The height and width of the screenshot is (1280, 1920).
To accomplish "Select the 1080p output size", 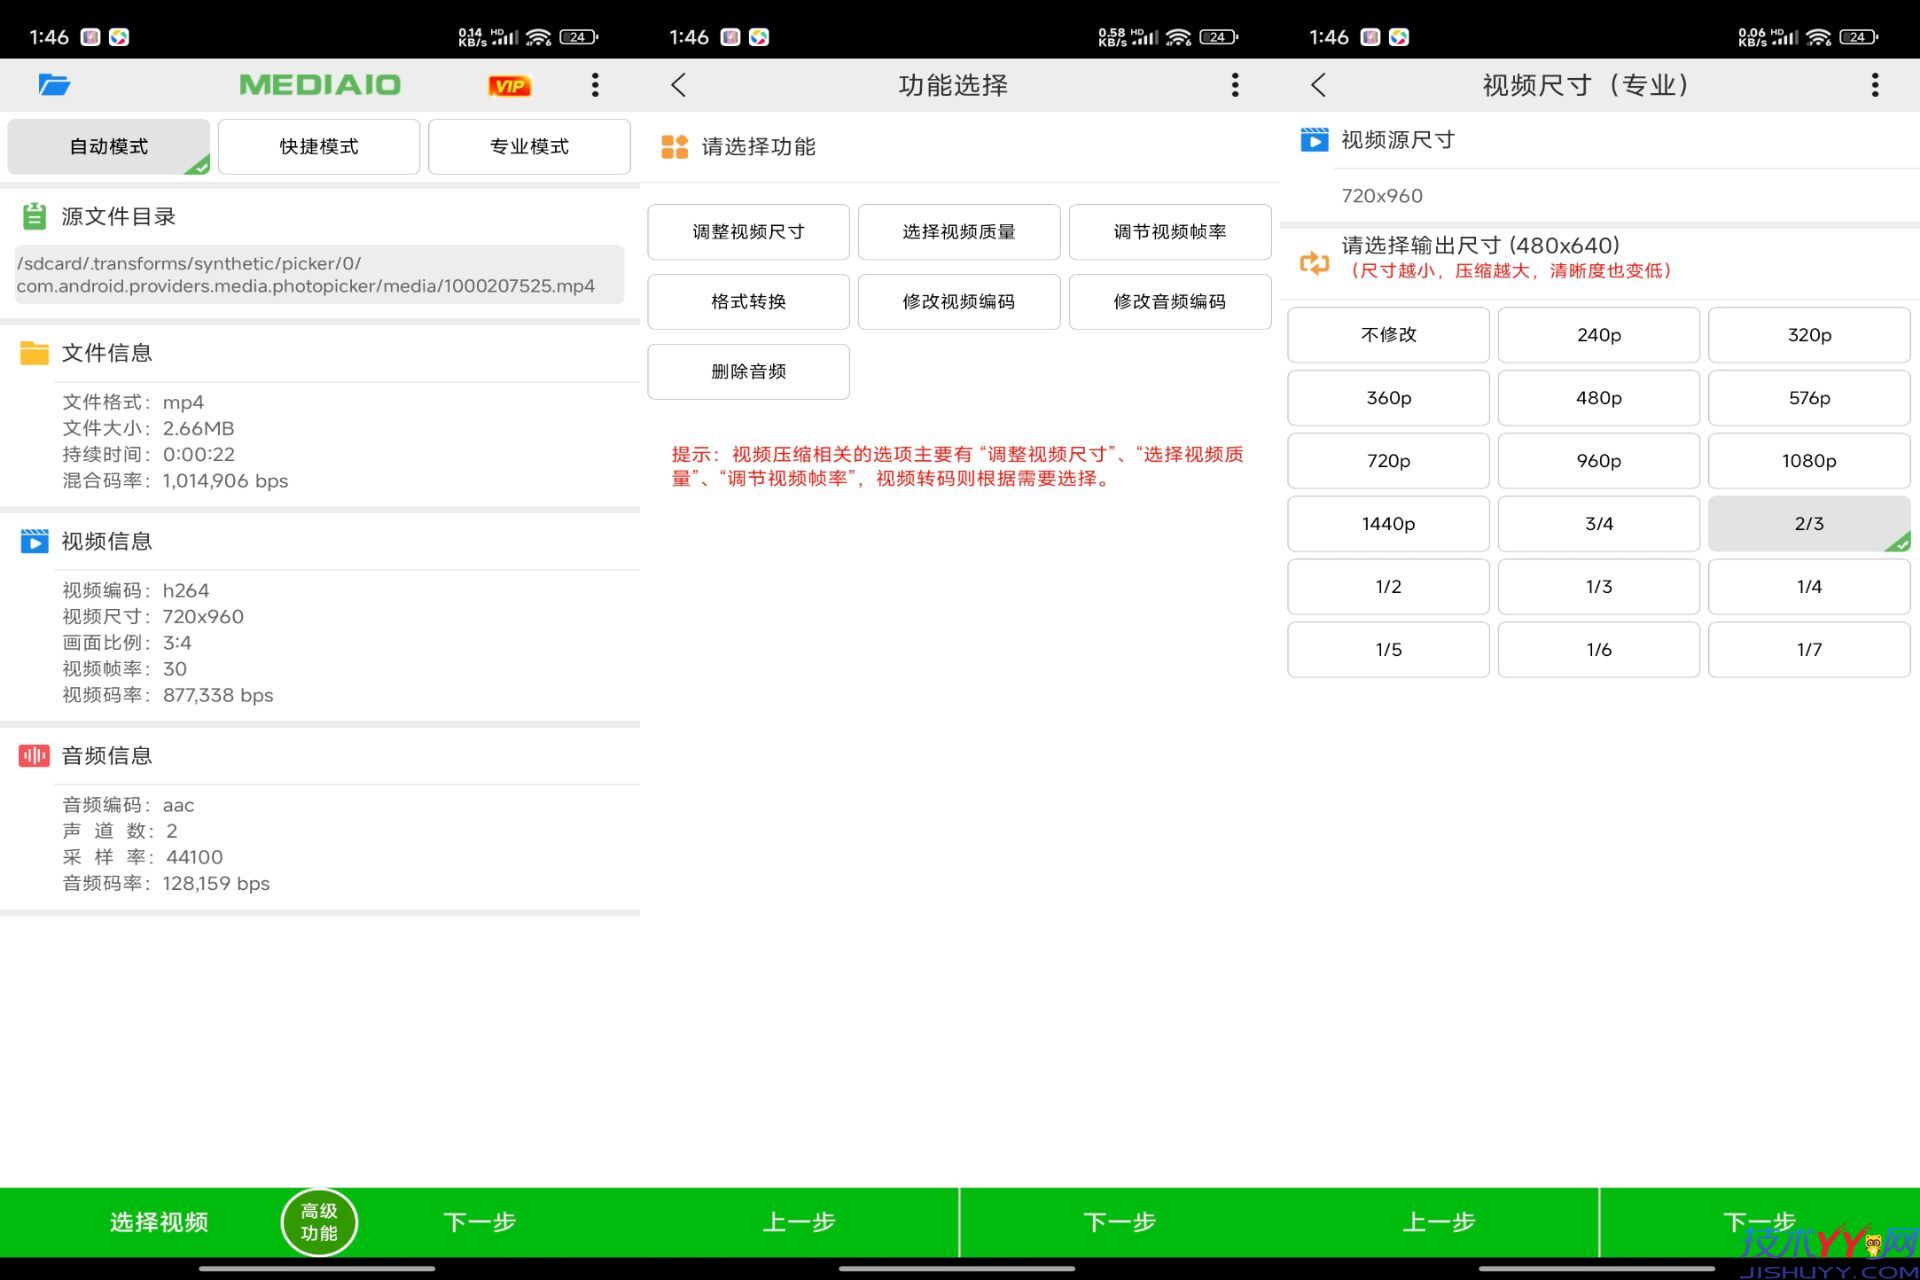I will (1809, 461).
